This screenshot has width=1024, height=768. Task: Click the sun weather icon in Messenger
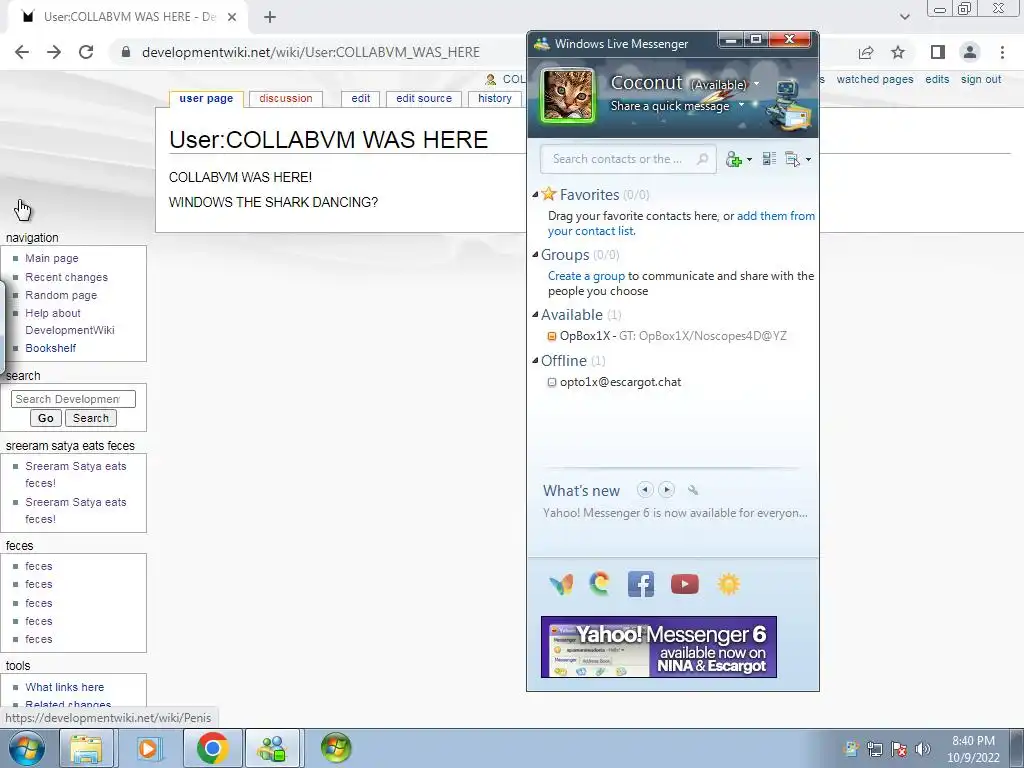tap(728, 584)
